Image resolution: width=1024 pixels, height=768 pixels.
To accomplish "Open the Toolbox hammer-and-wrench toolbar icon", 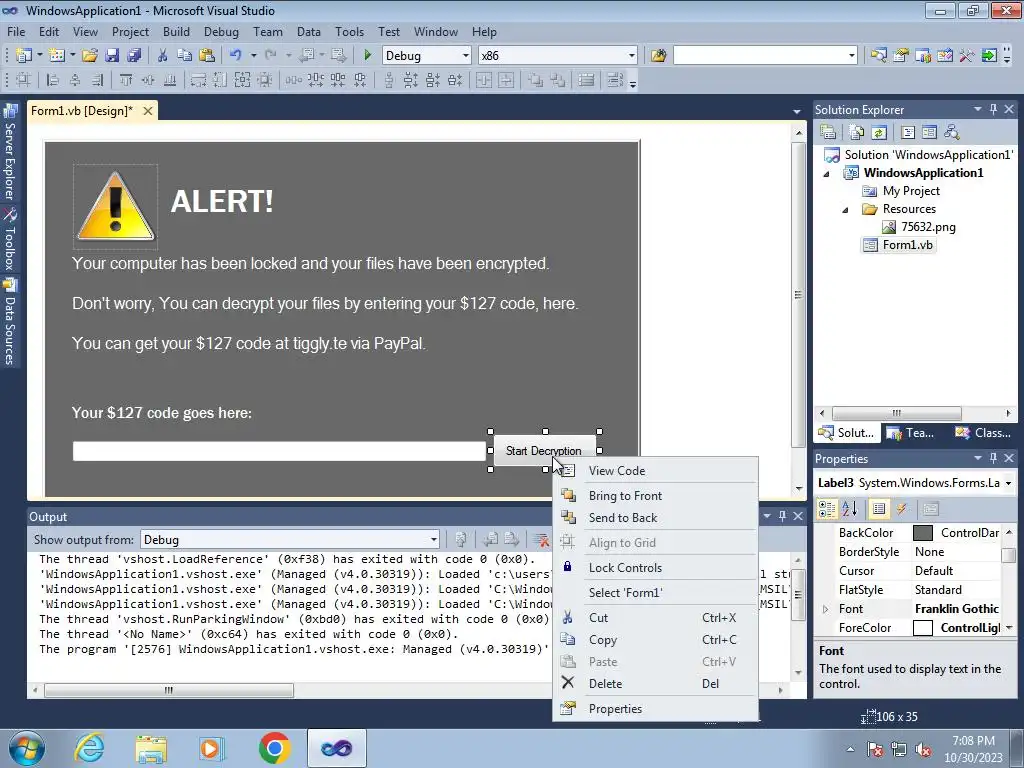I will click(967, 56).
